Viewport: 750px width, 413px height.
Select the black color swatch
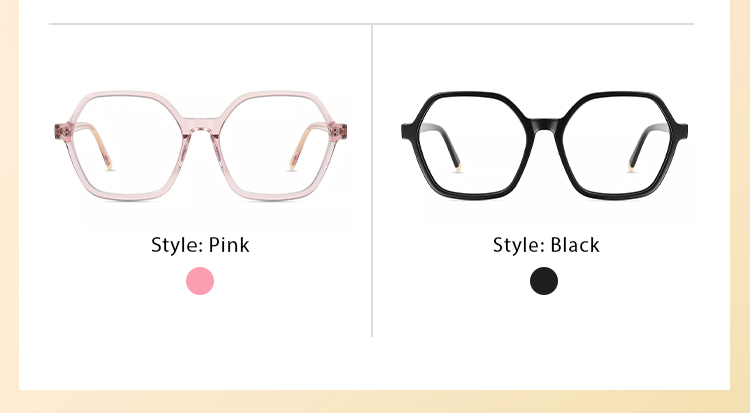click(544, 281)
